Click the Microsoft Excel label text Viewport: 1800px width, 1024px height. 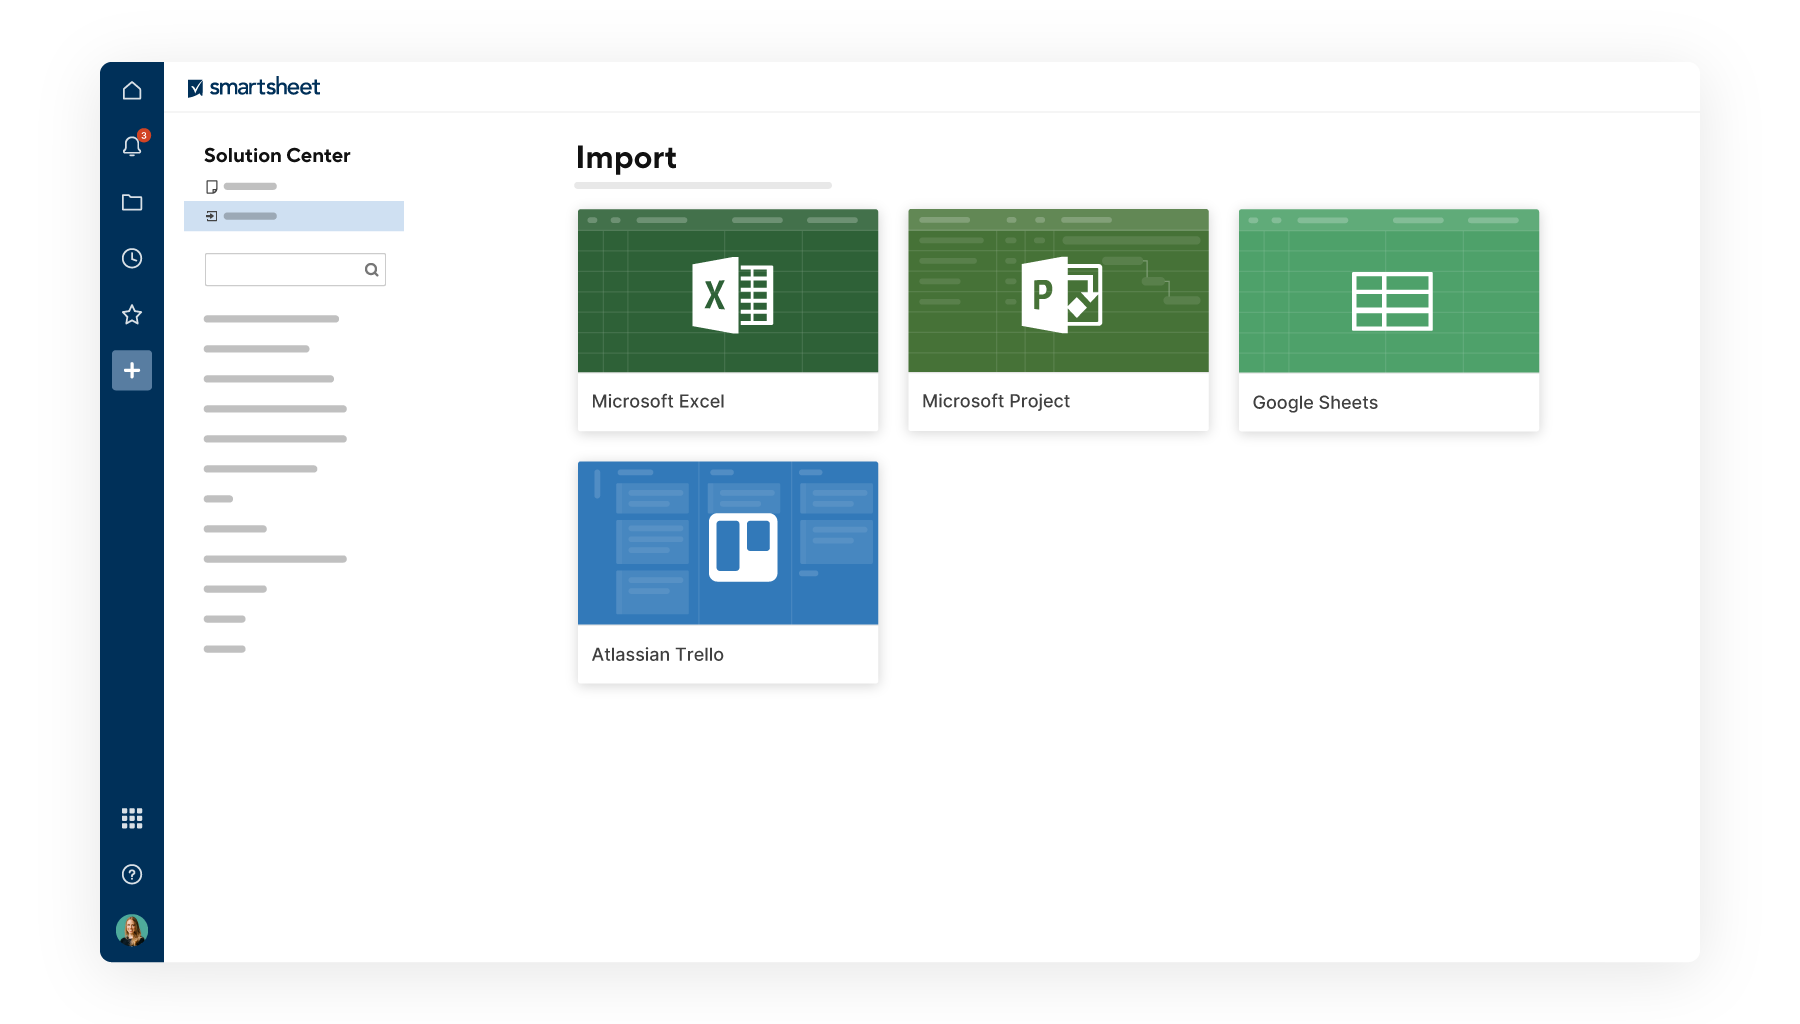click(x=658, y=401)
